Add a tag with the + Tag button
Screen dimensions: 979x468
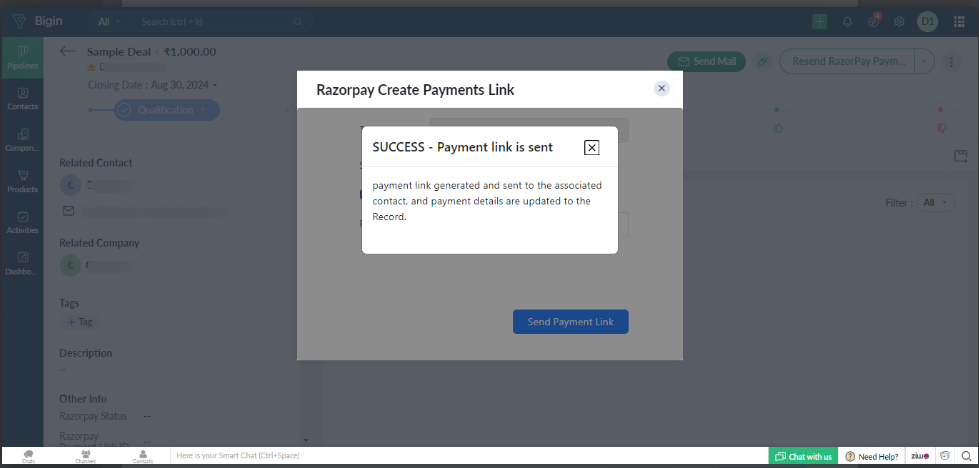tap(79, 322)
